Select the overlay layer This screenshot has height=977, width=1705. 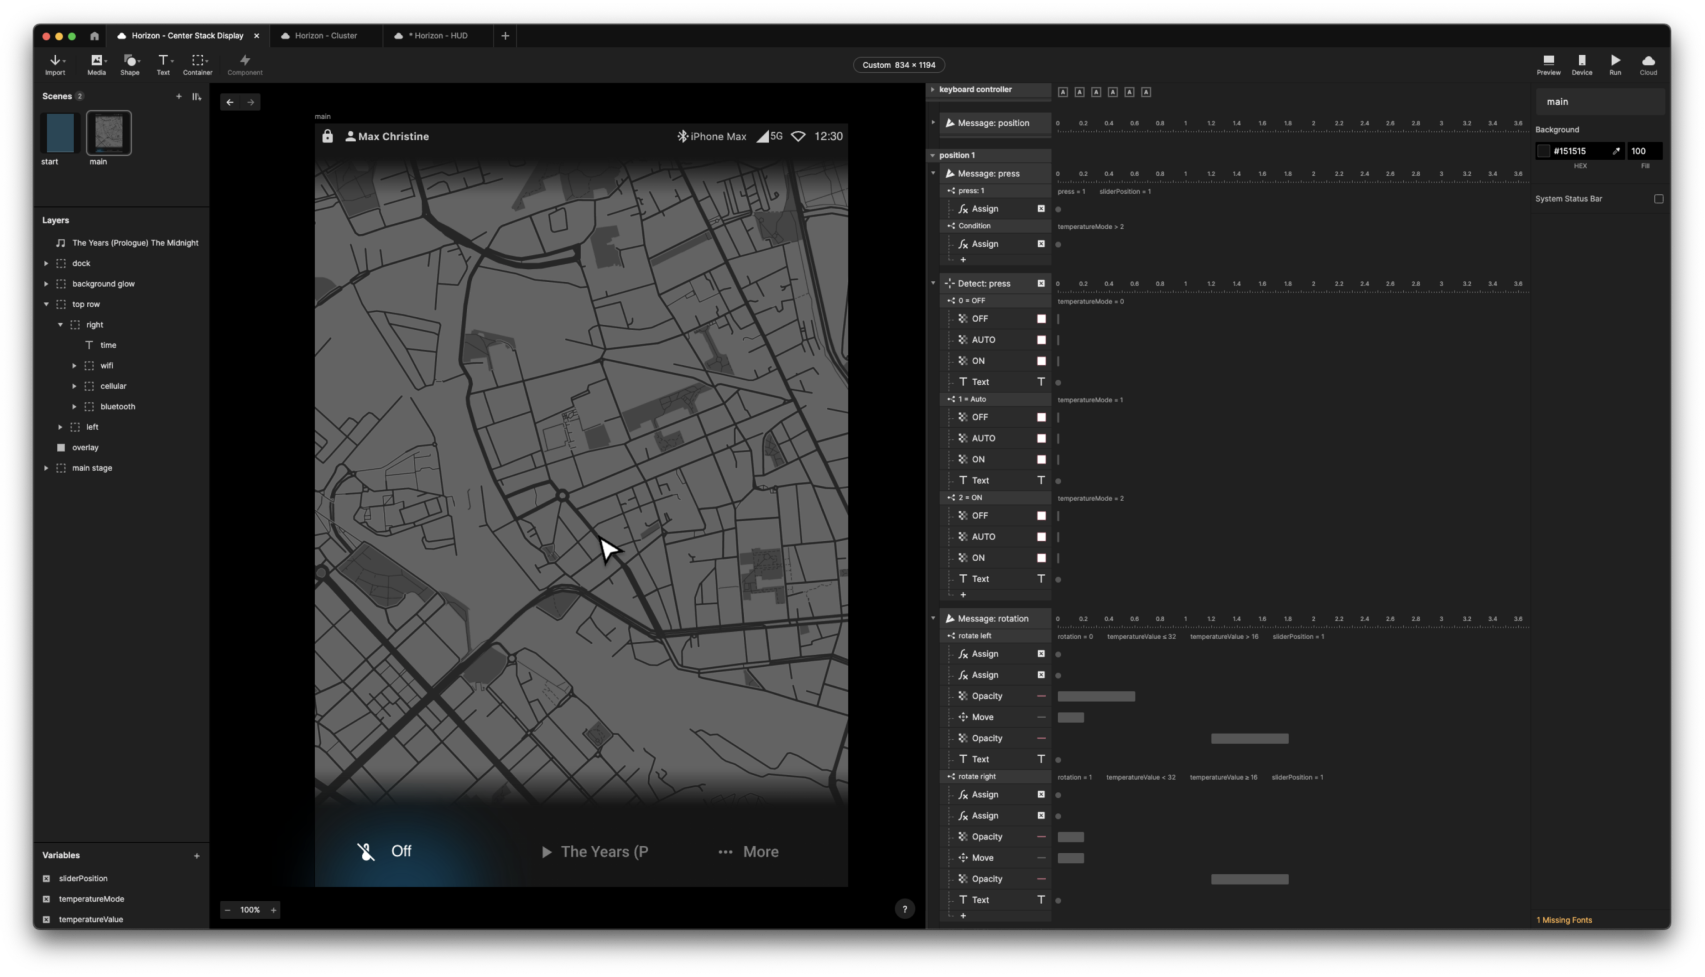(85, 448)
